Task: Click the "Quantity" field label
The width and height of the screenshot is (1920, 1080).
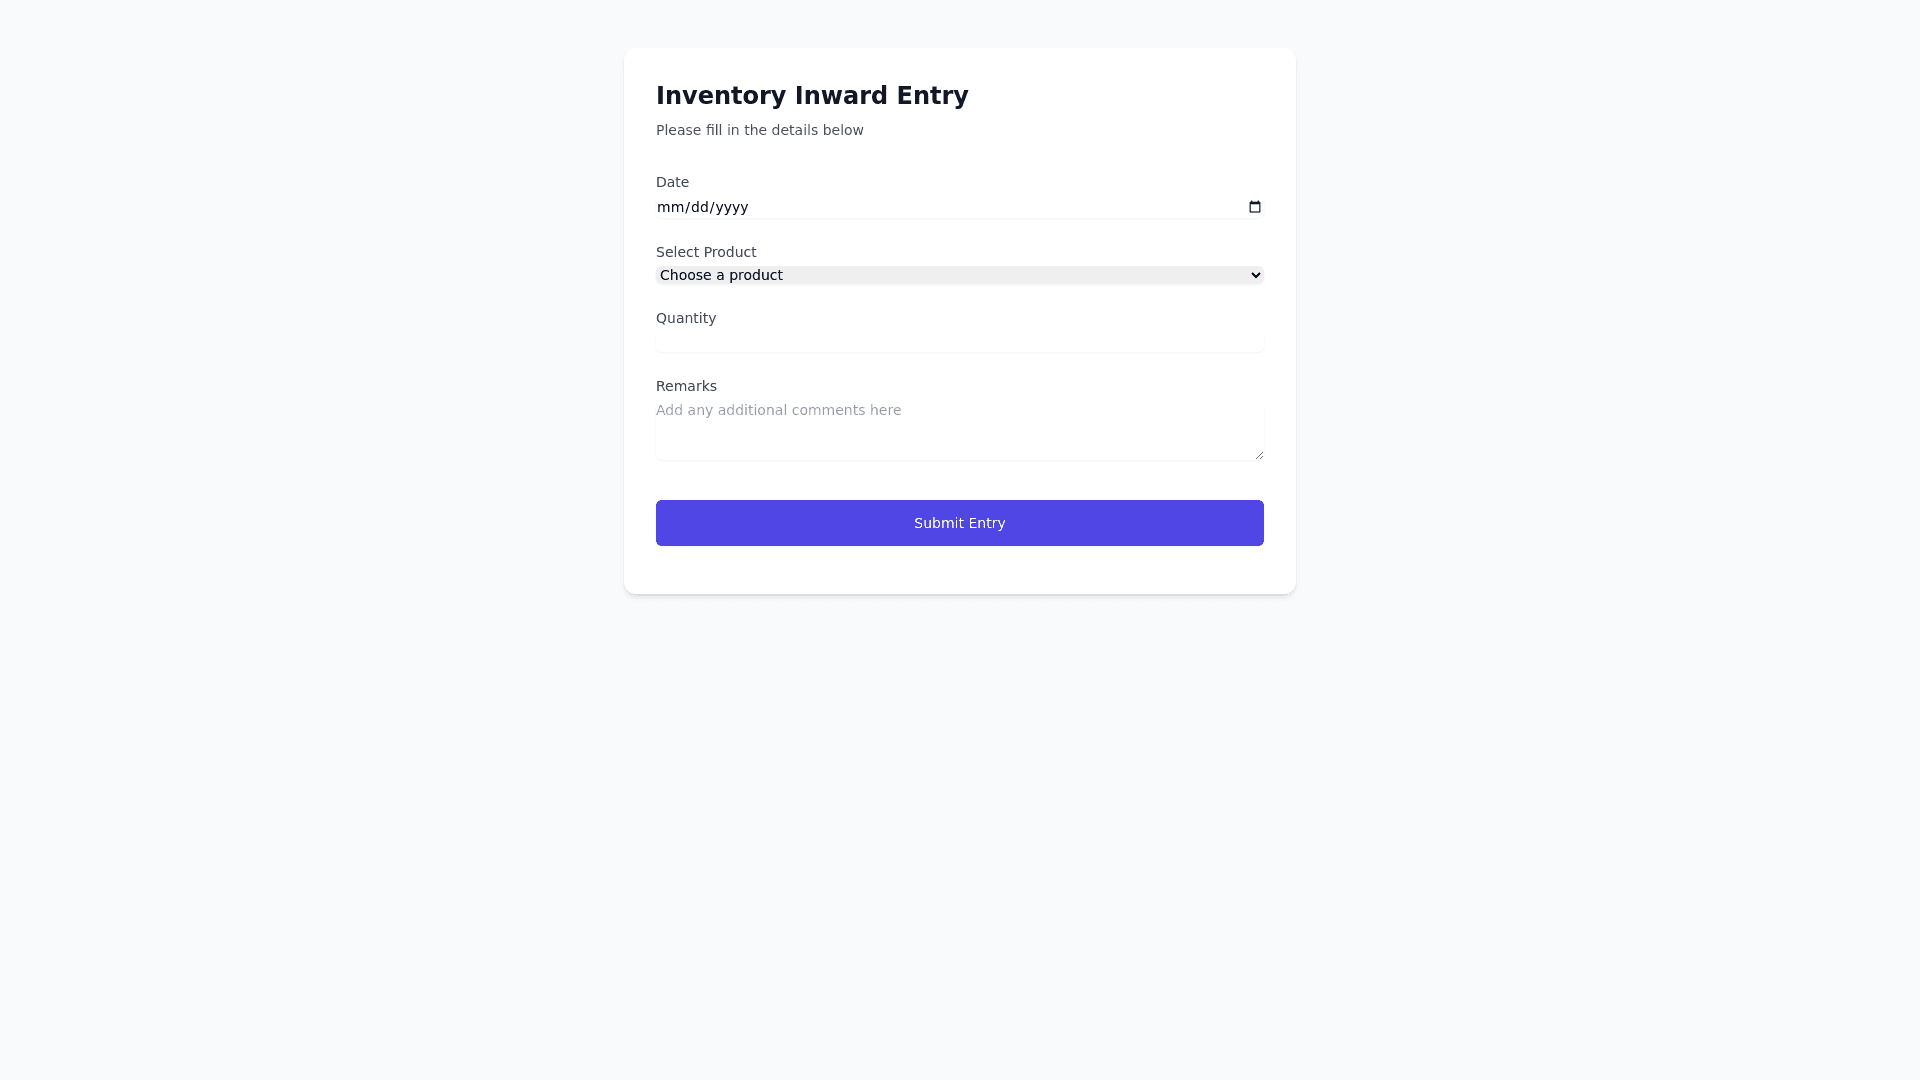Action: point(685,318)
